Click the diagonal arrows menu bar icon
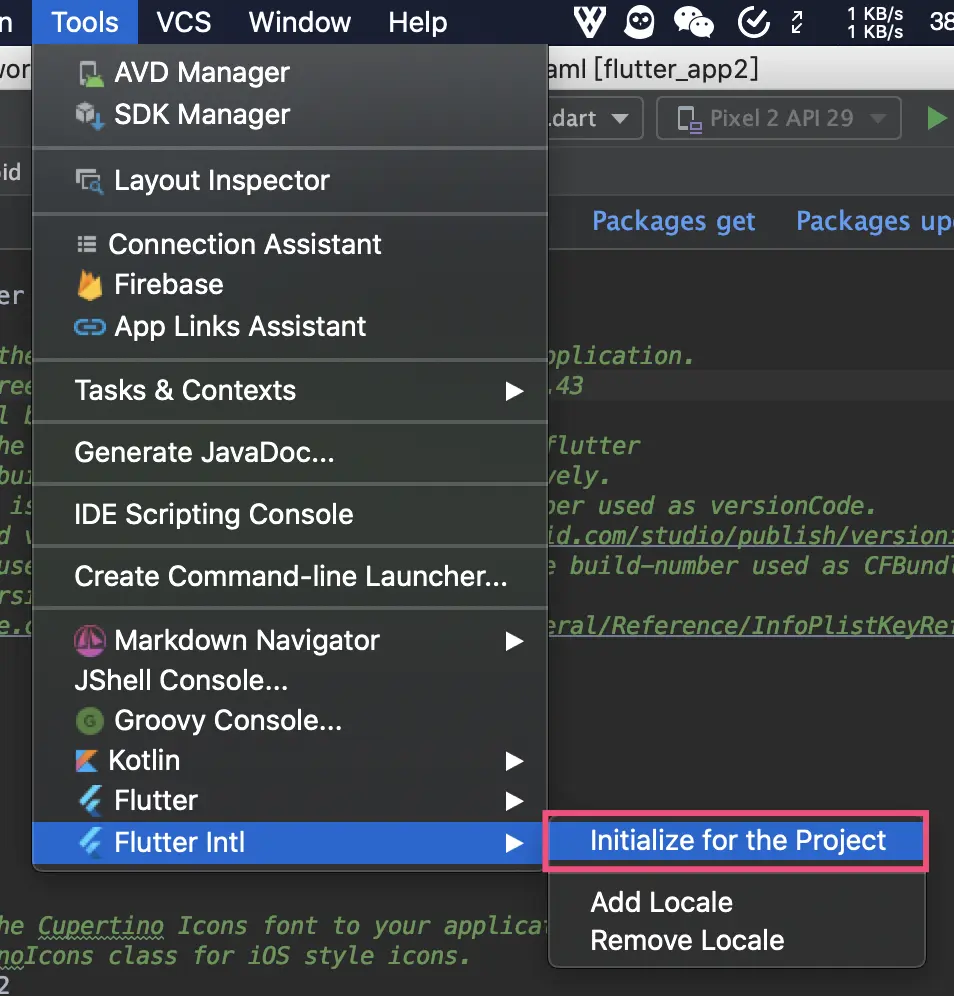The height and width of the screenshot is (996, 954). coord(797,22)
